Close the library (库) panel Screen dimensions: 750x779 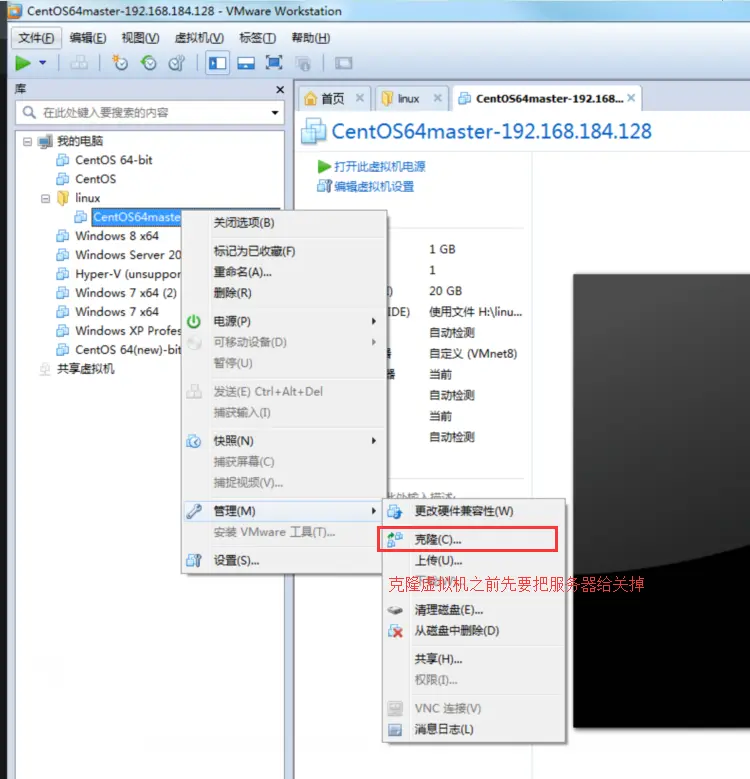coord(280,89)
